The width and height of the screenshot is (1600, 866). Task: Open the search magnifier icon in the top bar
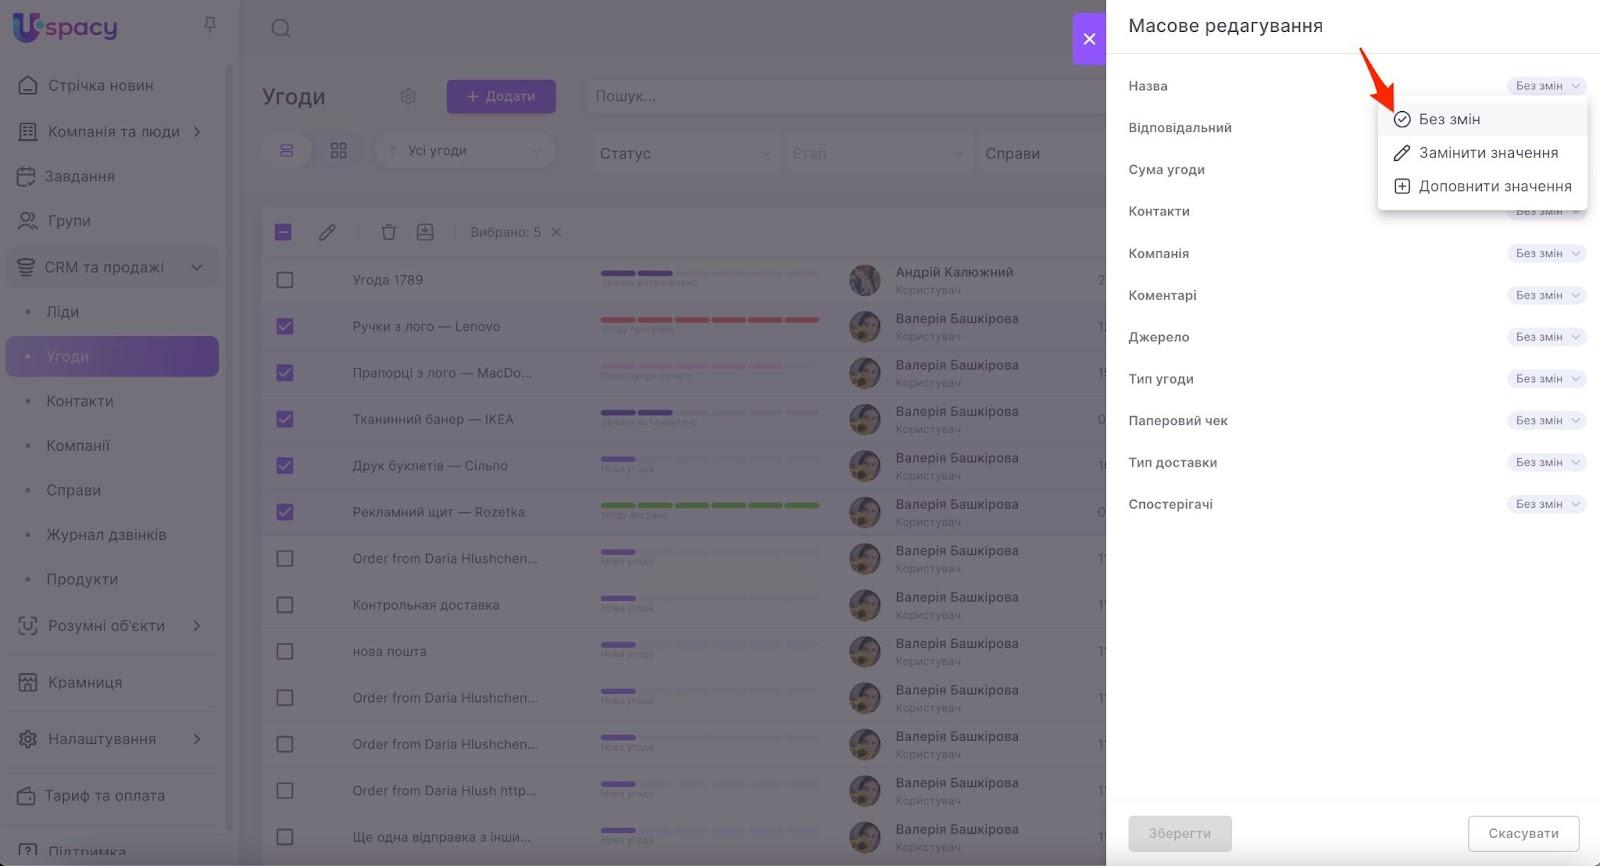281,28
